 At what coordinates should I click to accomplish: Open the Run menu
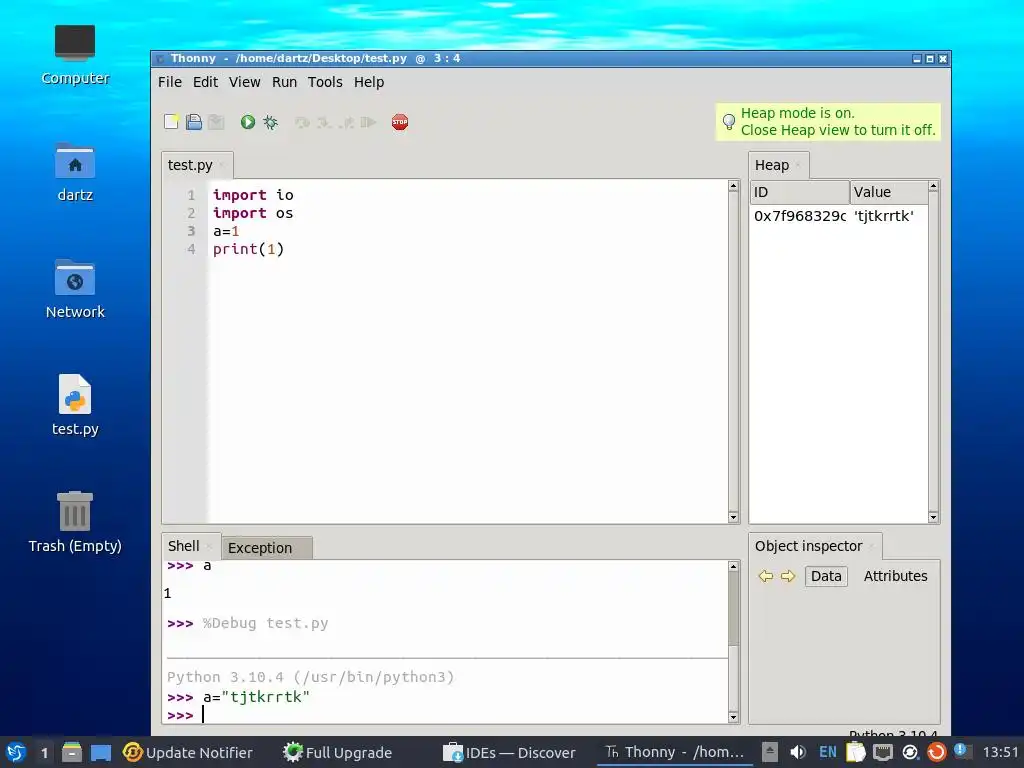pos(284,82)
